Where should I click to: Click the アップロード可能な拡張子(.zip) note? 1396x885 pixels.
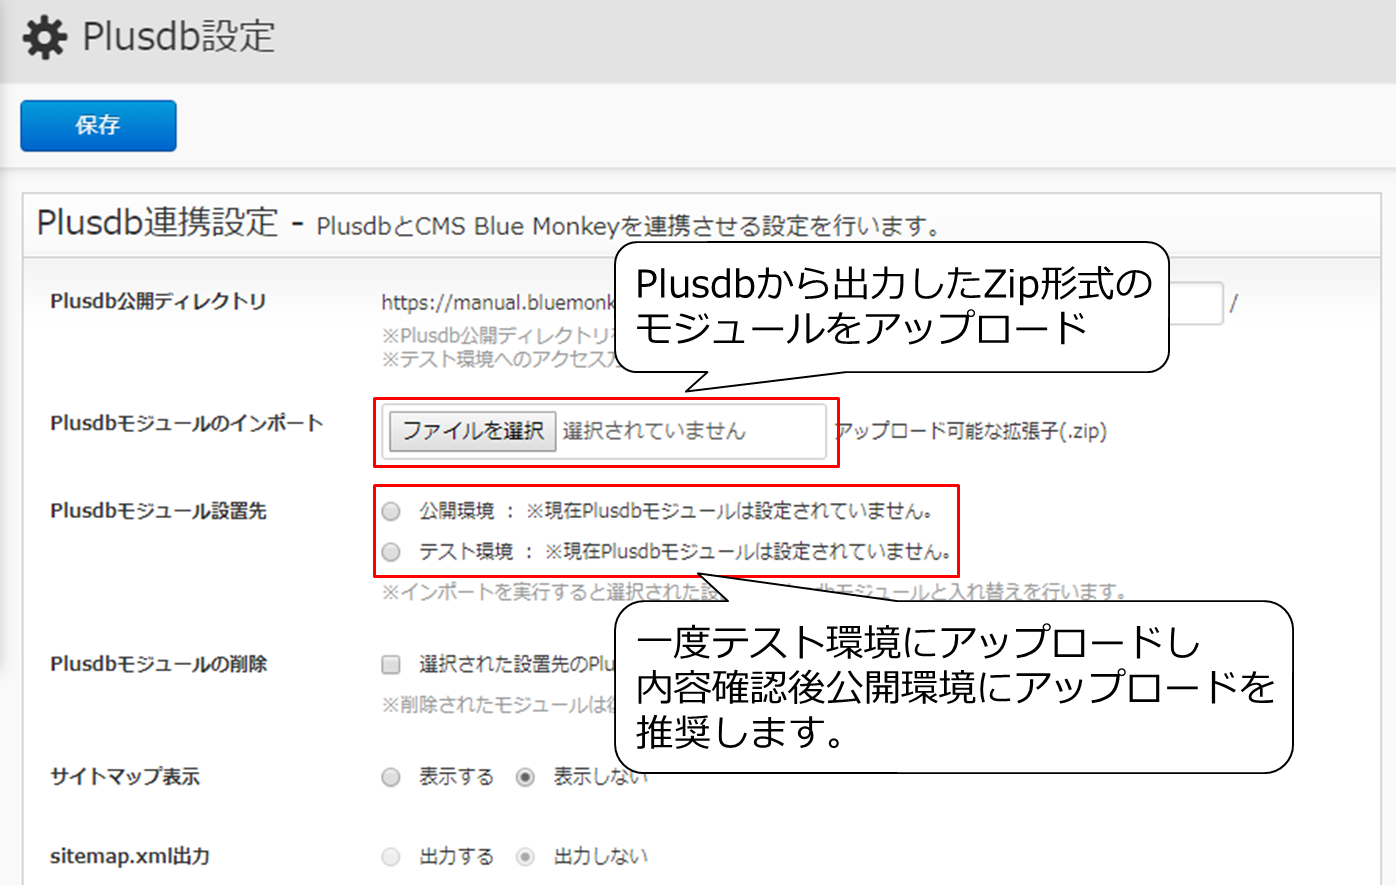971,431
